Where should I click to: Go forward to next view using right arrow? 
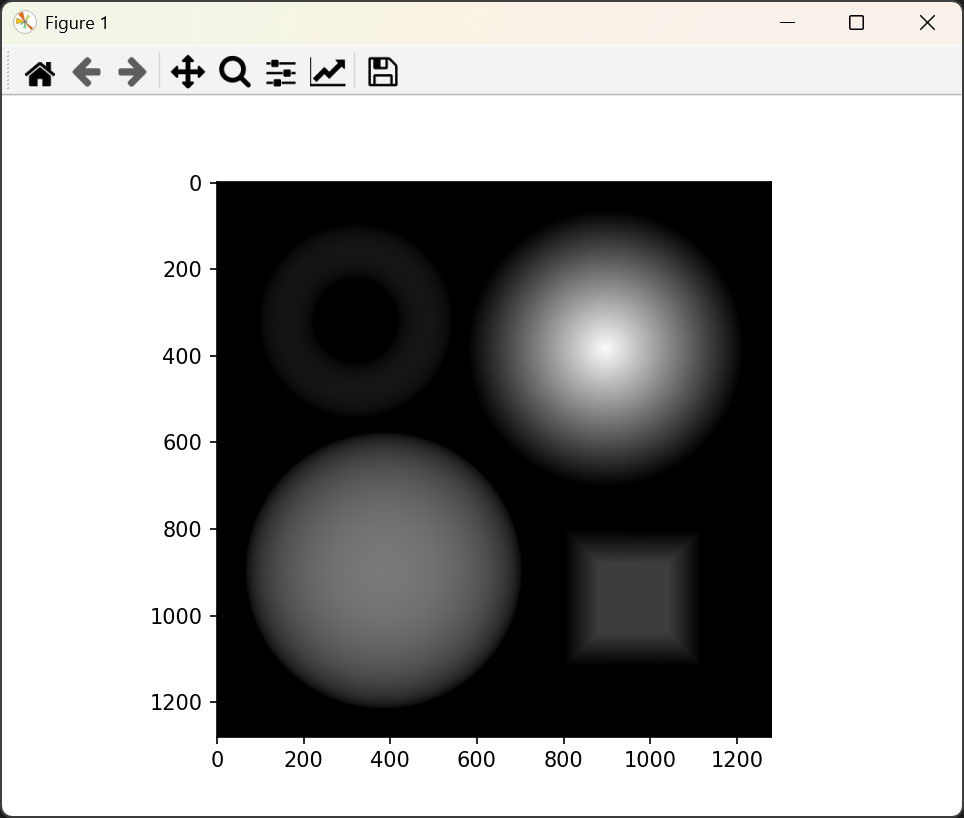tap(132, 73)
